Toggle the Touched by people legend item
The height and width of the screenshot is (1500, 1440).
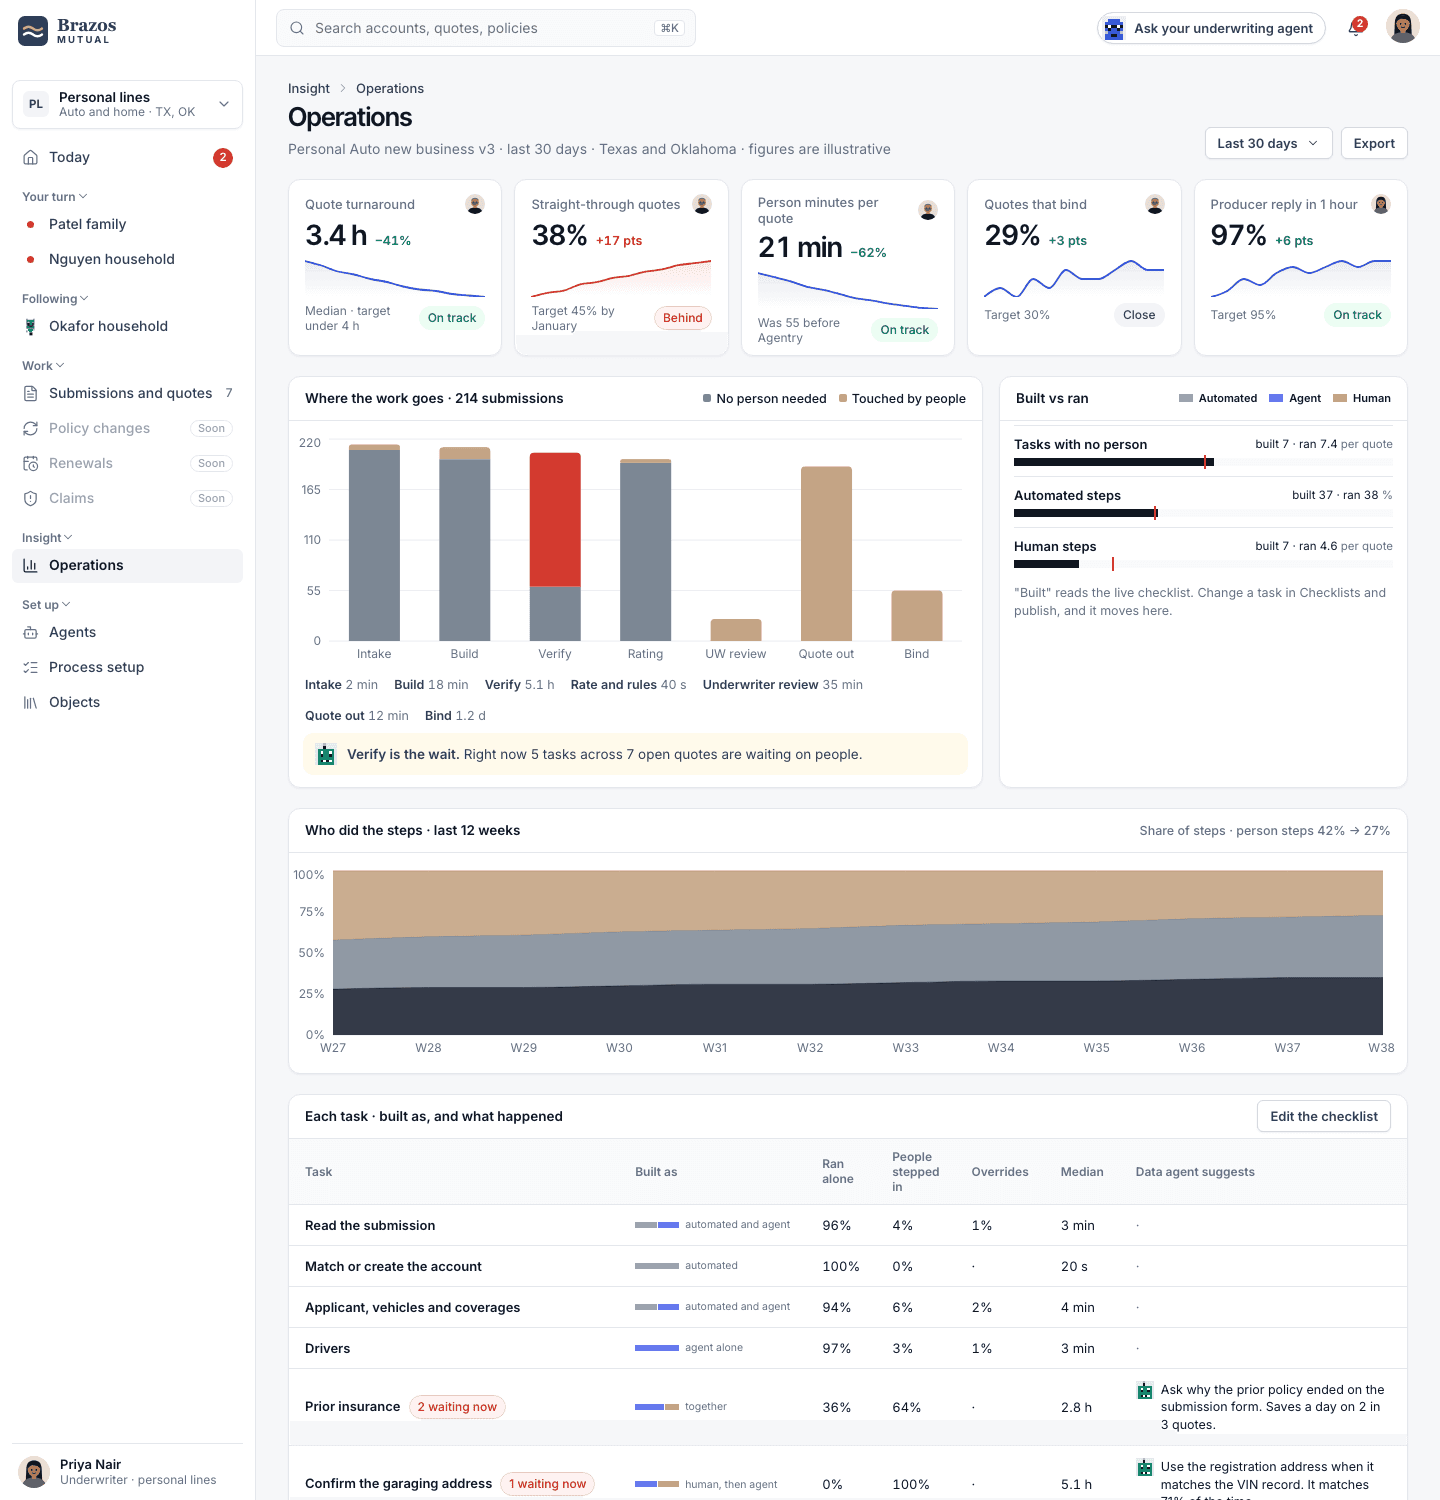(x=902, y=398)
